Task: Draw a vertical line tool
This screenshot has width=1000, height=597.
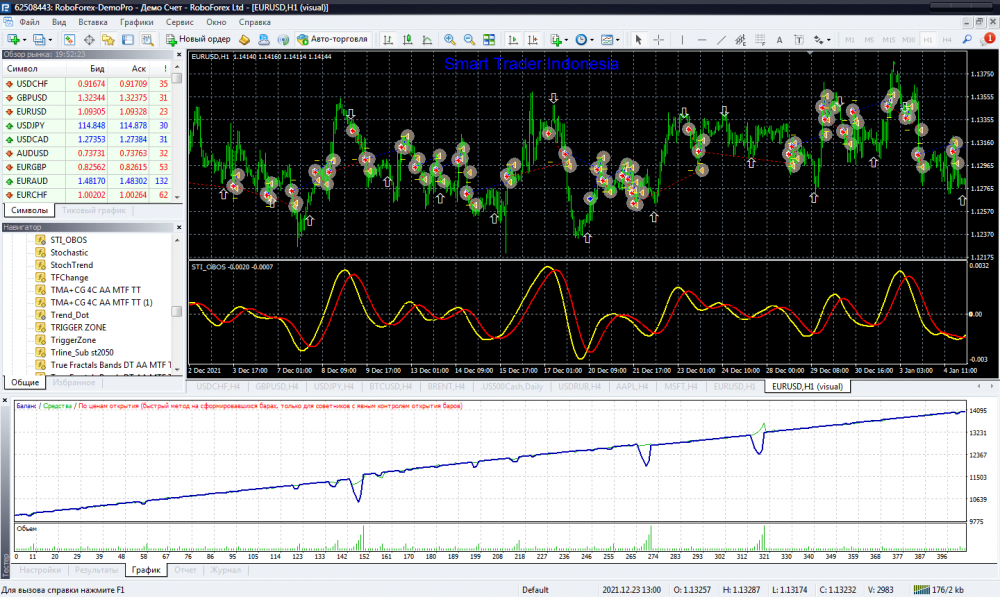Action: (683, 40)
